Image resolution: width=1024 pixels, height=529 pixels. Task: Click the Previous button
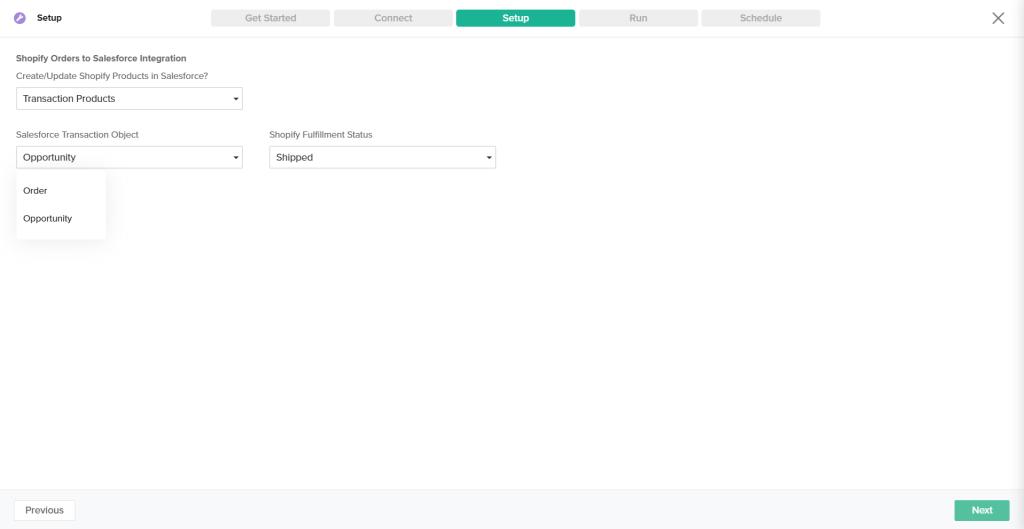[x=44, y=510]
